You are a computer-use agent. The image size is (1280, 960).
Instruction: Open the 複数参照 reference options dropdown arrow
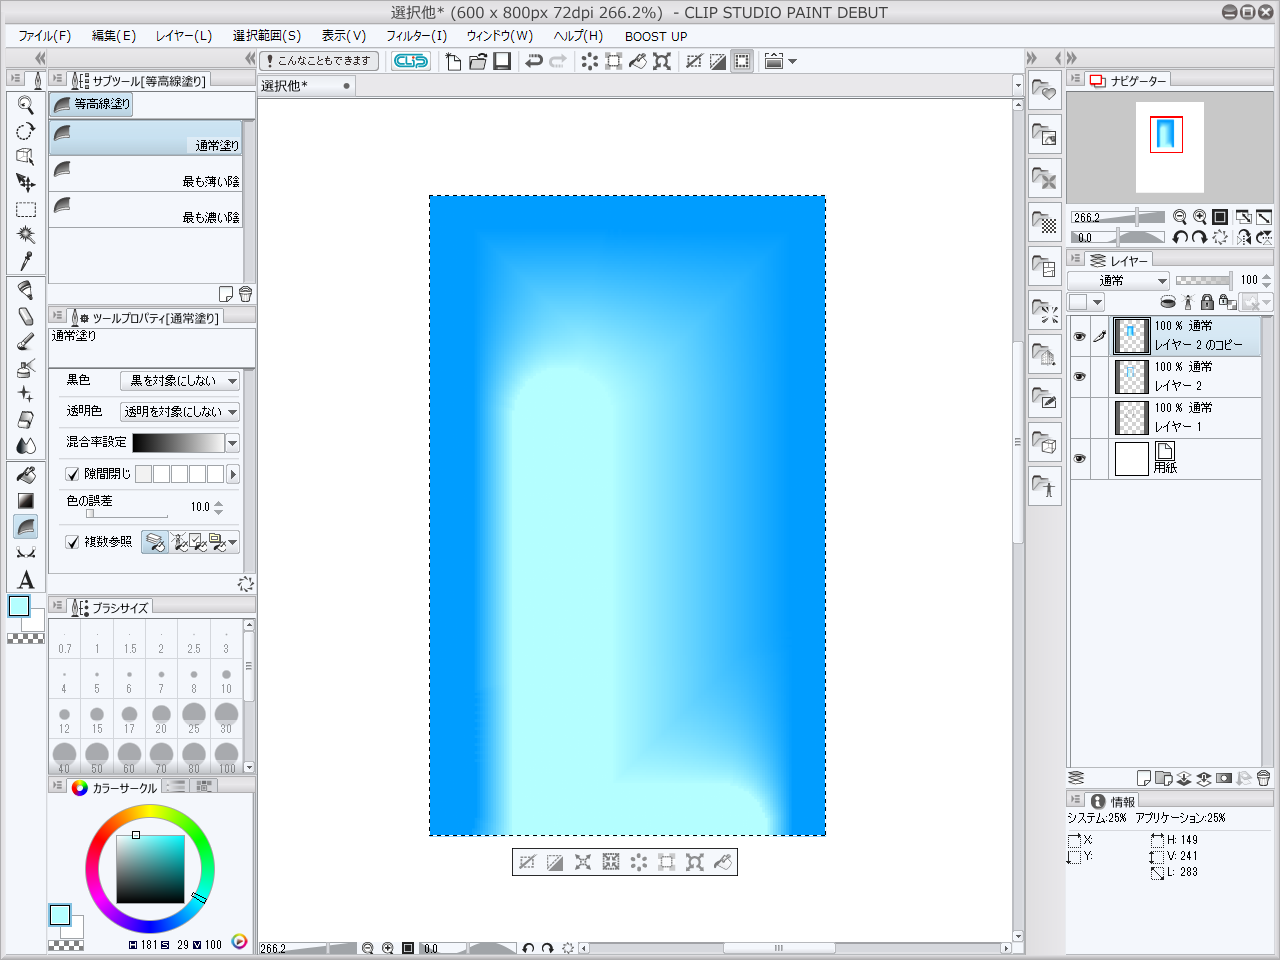233,542
